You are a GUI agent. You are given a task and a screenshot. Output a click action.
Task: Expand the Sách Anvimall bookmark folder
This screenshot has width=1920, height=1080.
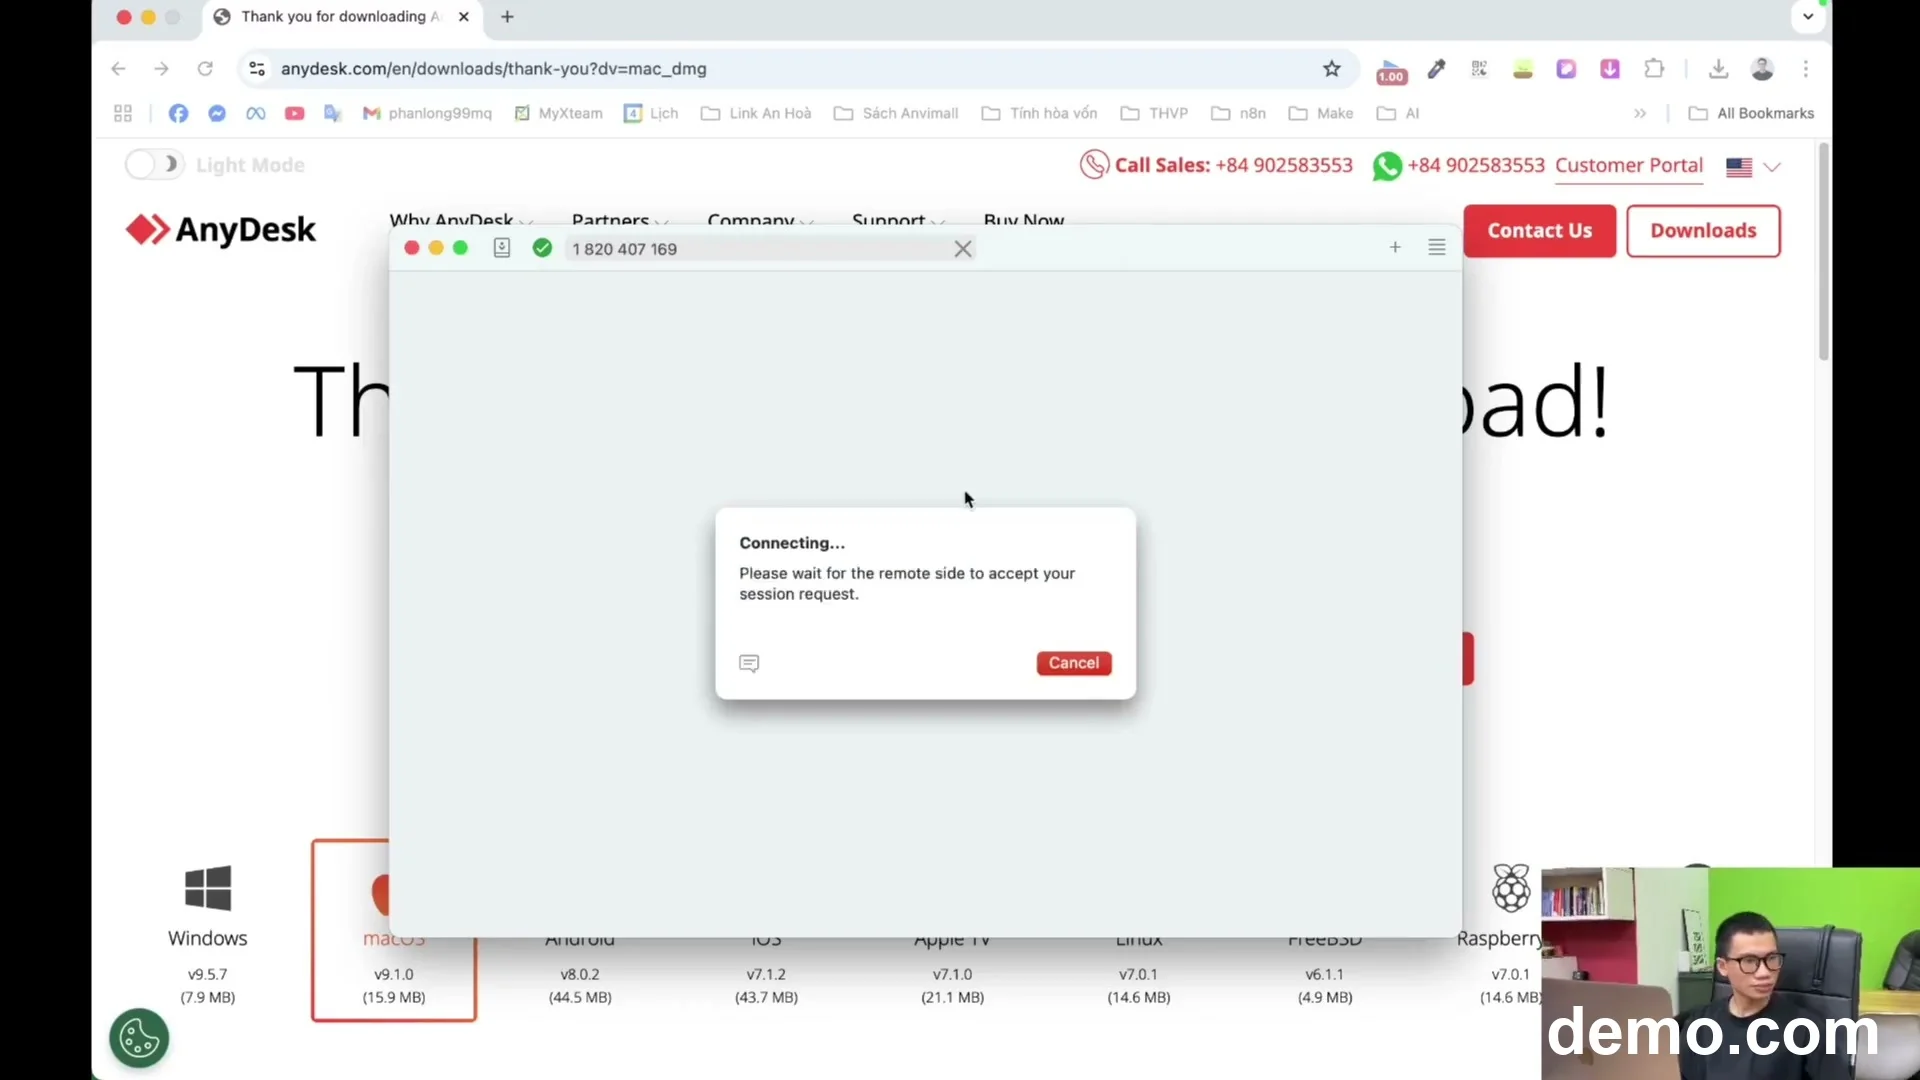(x=896, y=114)
